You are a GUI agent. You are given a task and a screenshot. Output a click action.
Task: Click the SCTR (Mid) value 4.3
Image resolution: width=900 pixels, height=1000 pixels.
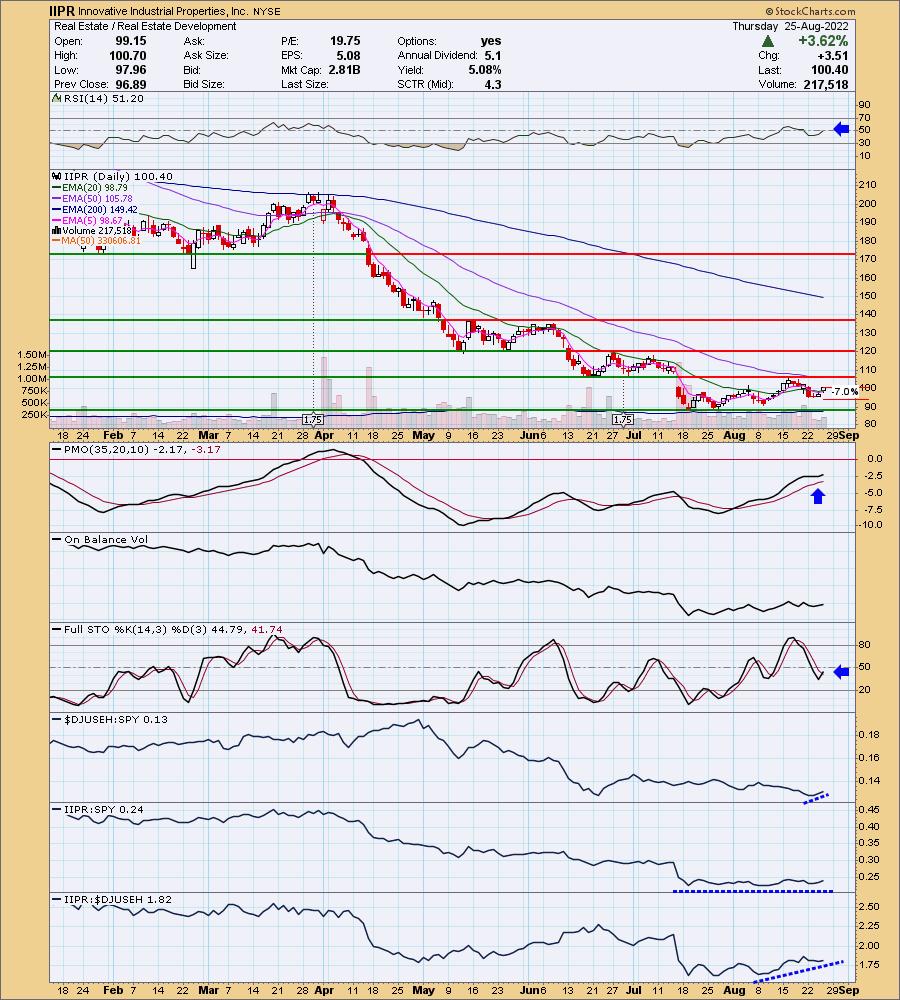pos(493,84)
